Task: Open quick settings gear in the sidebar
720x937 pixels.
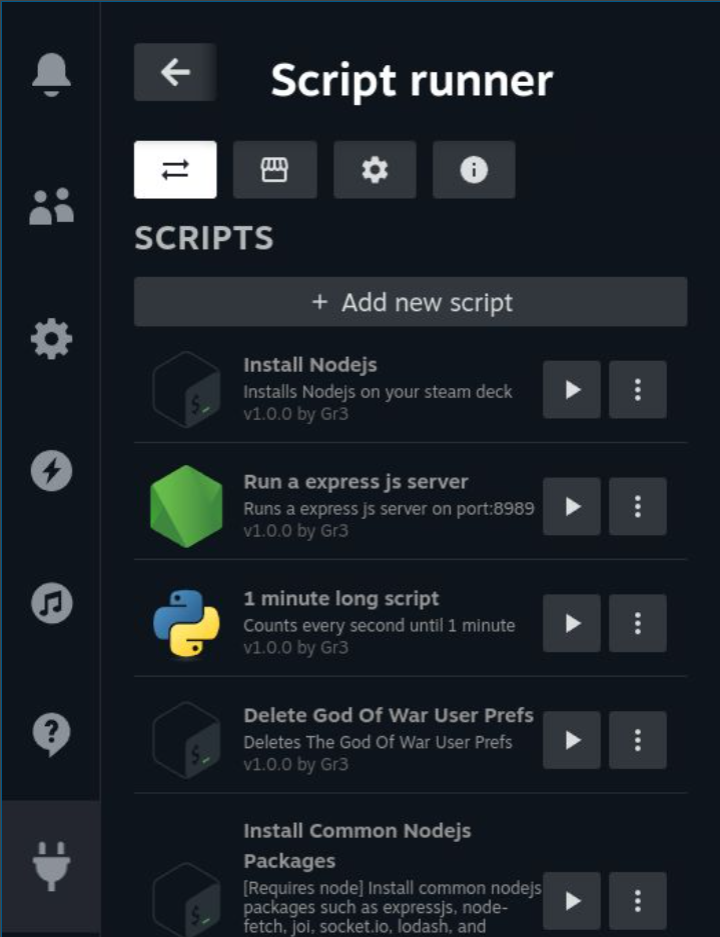Action: coord(51,339)
